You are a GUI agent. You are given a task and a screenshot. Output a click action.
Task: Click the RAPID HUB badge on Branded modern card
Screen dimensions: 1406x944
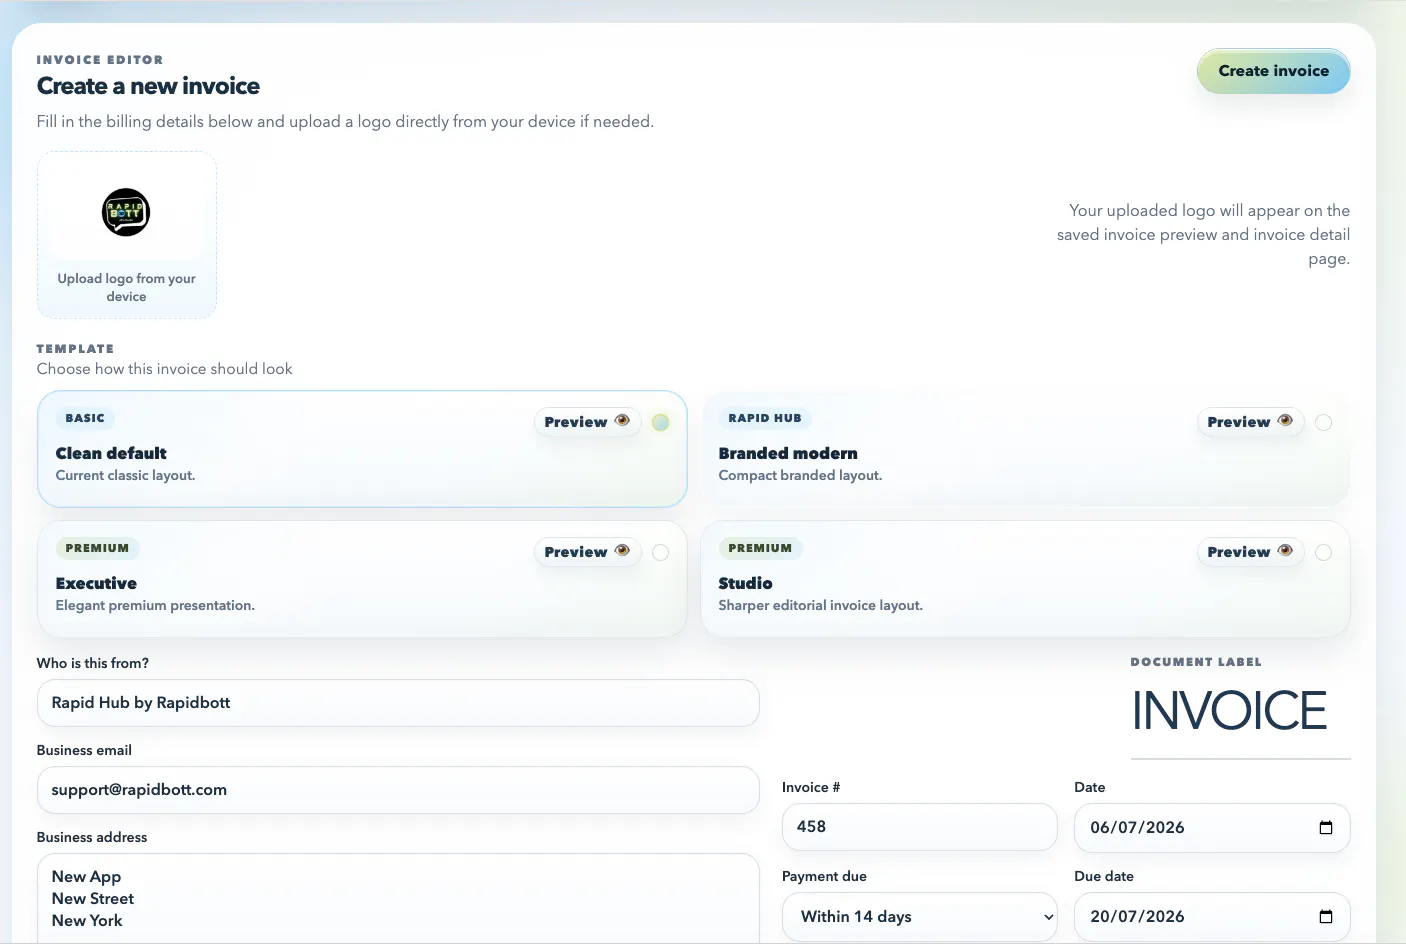[765, 418]
